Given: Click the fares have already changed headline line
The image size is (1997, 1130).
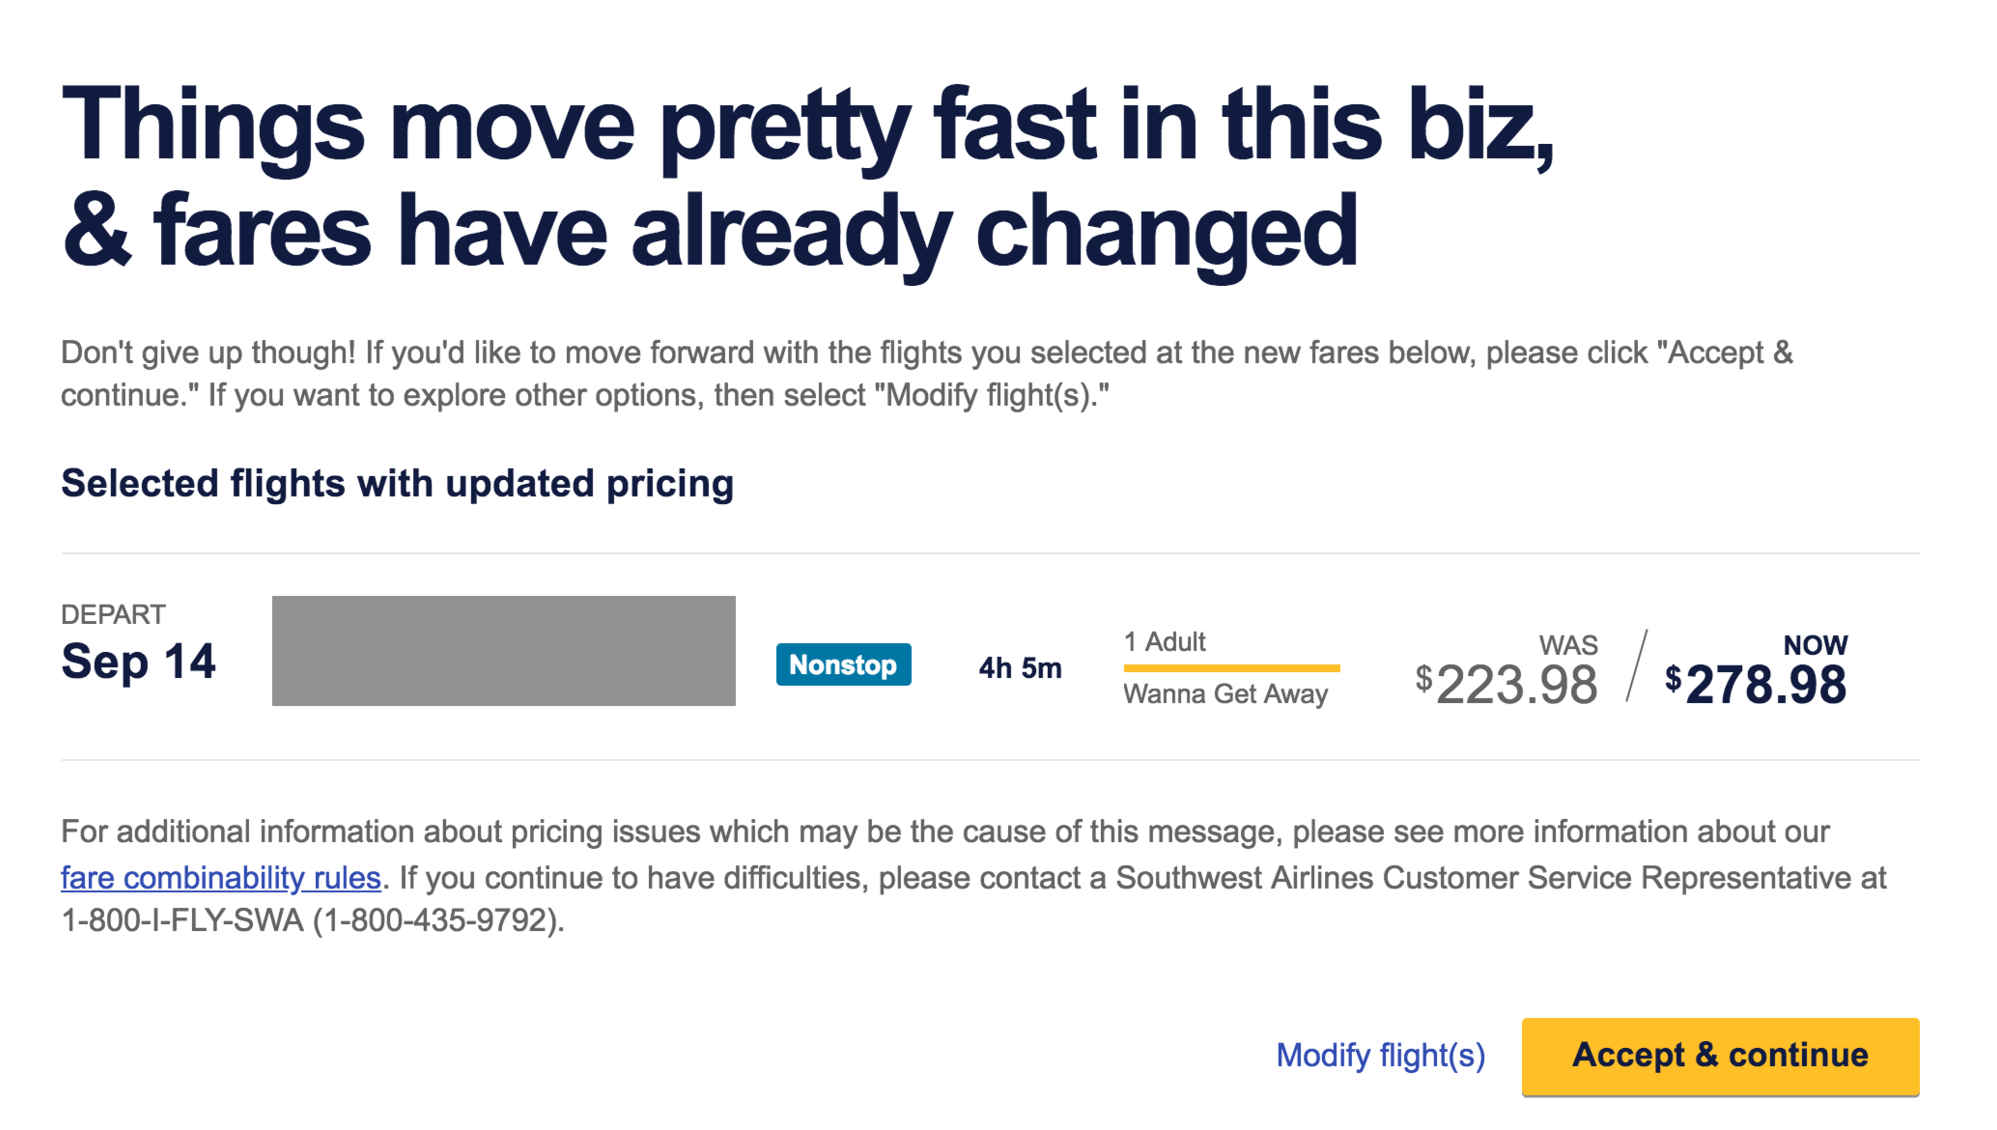Looking at the screenshot, I should (709, 232).
